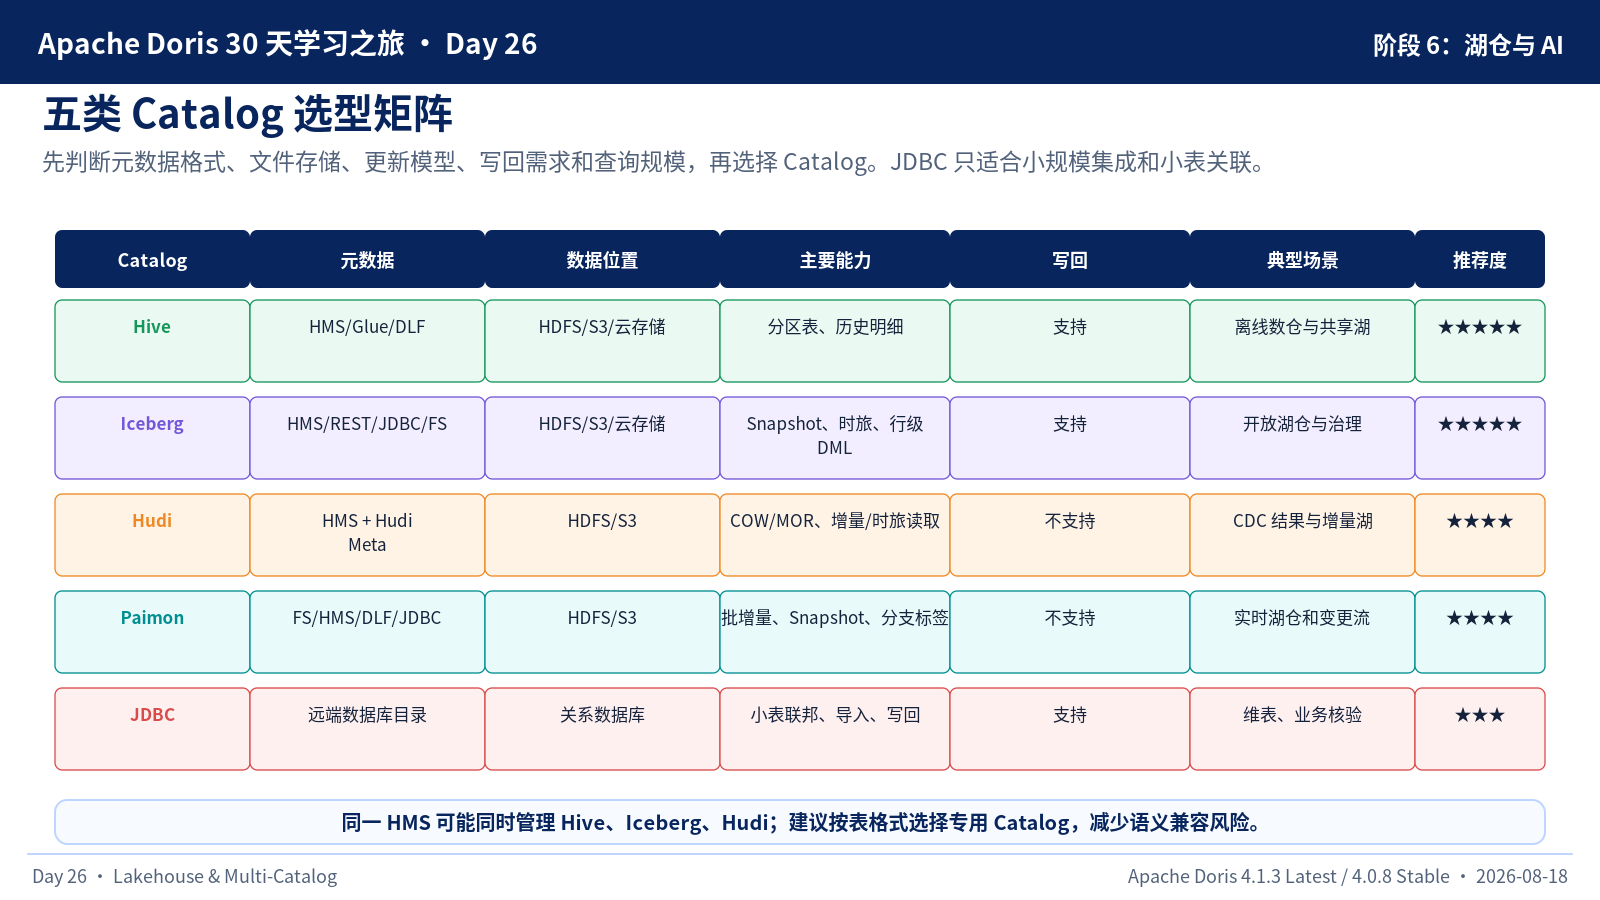Click the Hive row HDFS/S3/云存储 cell
This screenshot has height=900, width=1600.
point(602,341)
